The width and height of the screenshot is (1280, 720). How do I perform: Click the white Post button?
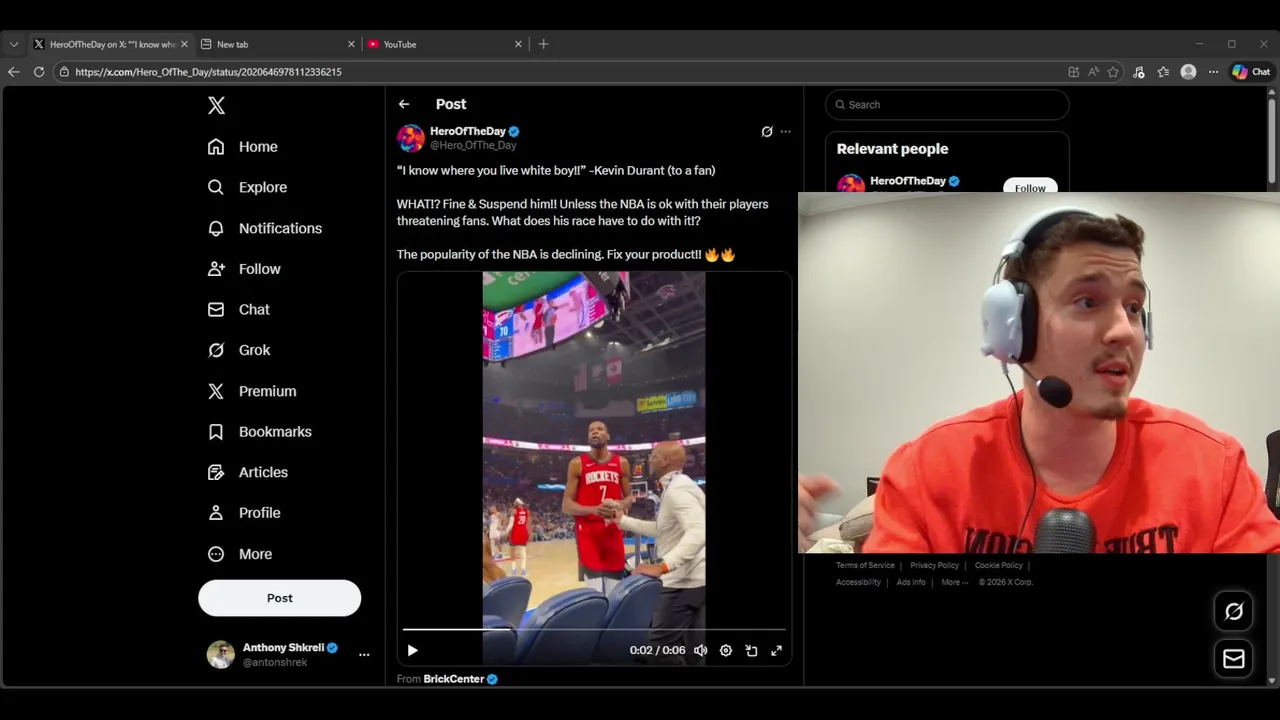pos(279,598)
